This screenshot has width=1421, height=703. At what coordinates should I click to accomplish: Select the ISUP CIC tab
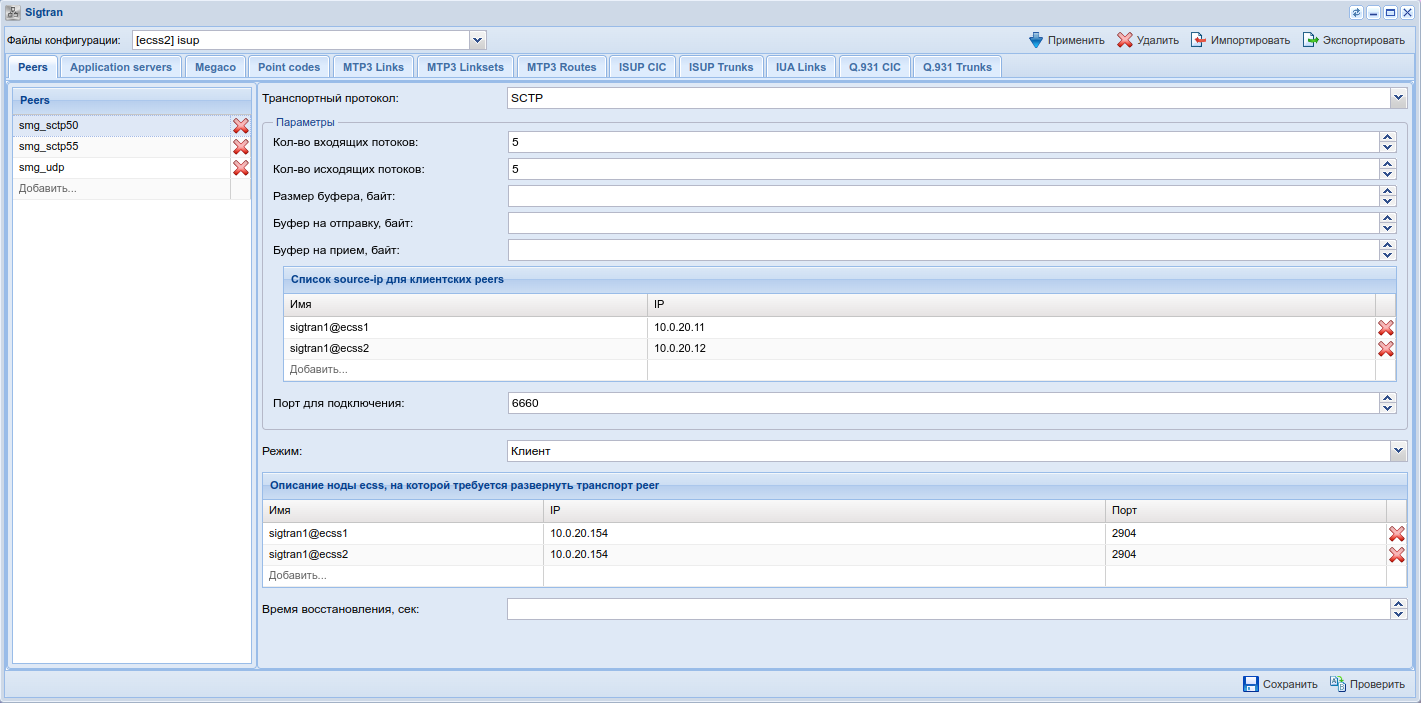click(x=643, y=67)
